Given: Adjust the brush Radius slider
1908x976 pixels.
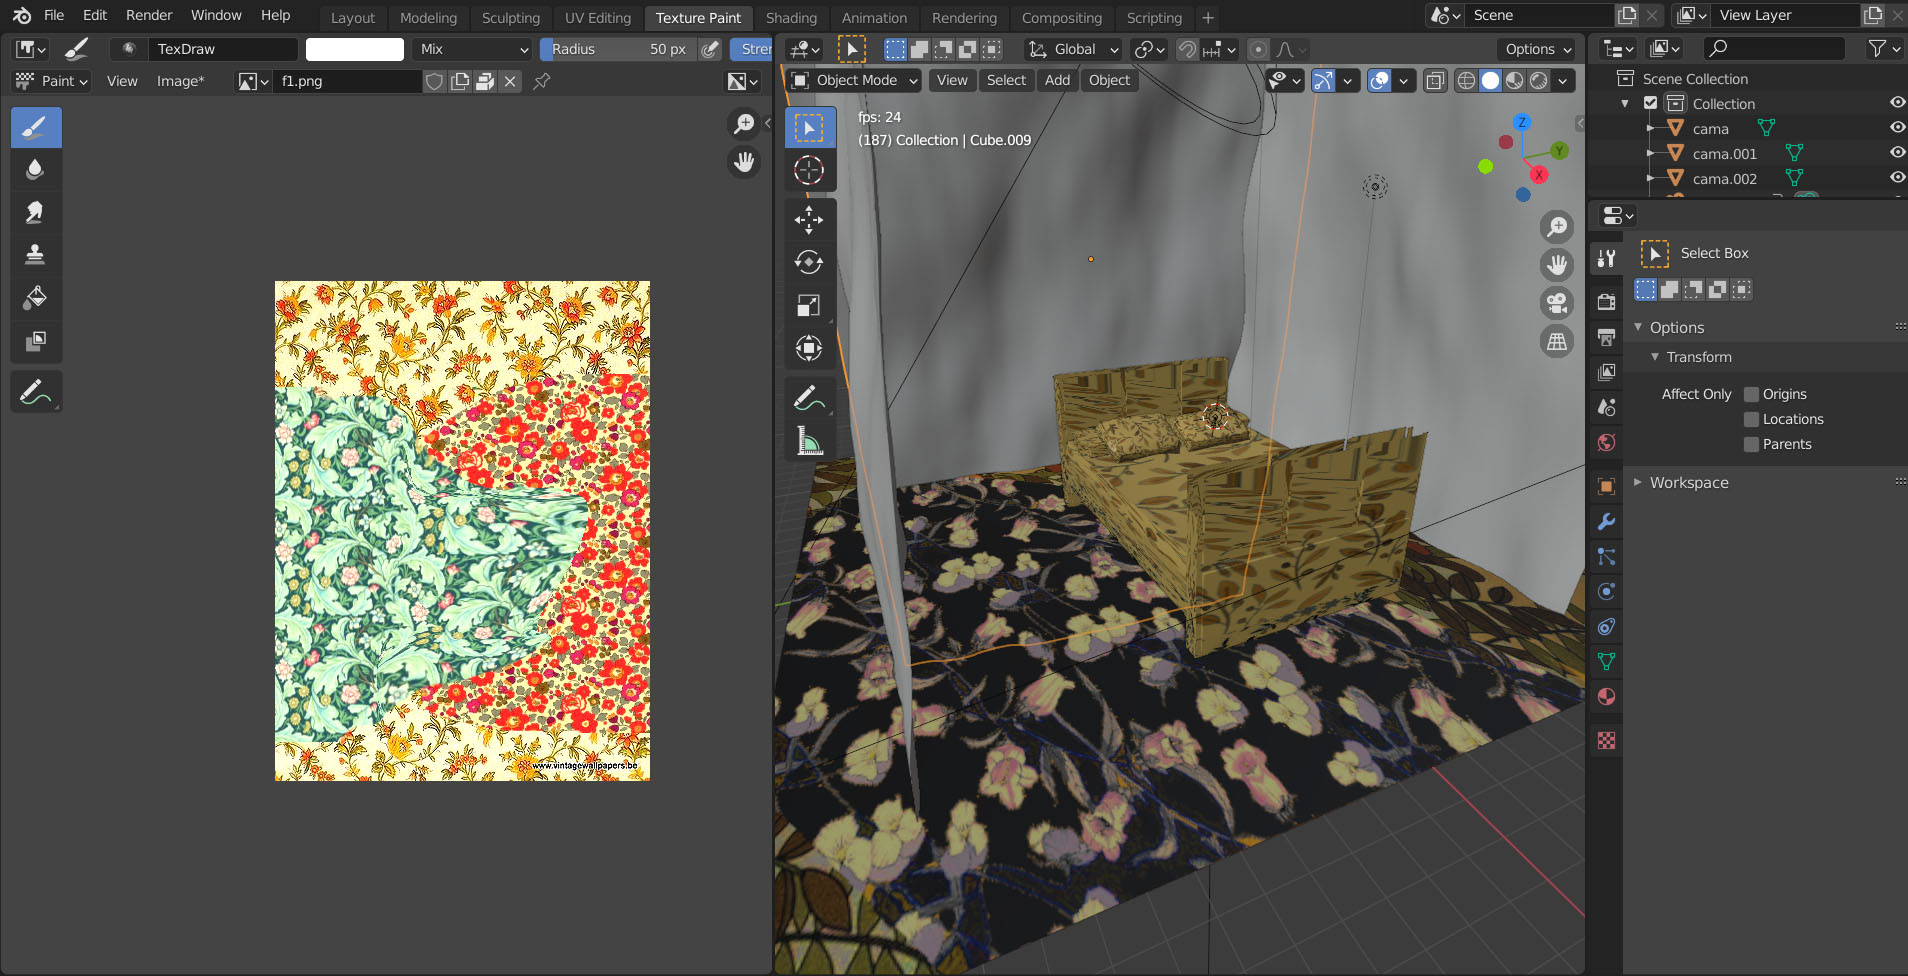Looking at the screenshot, I should (x=618, y=49).
